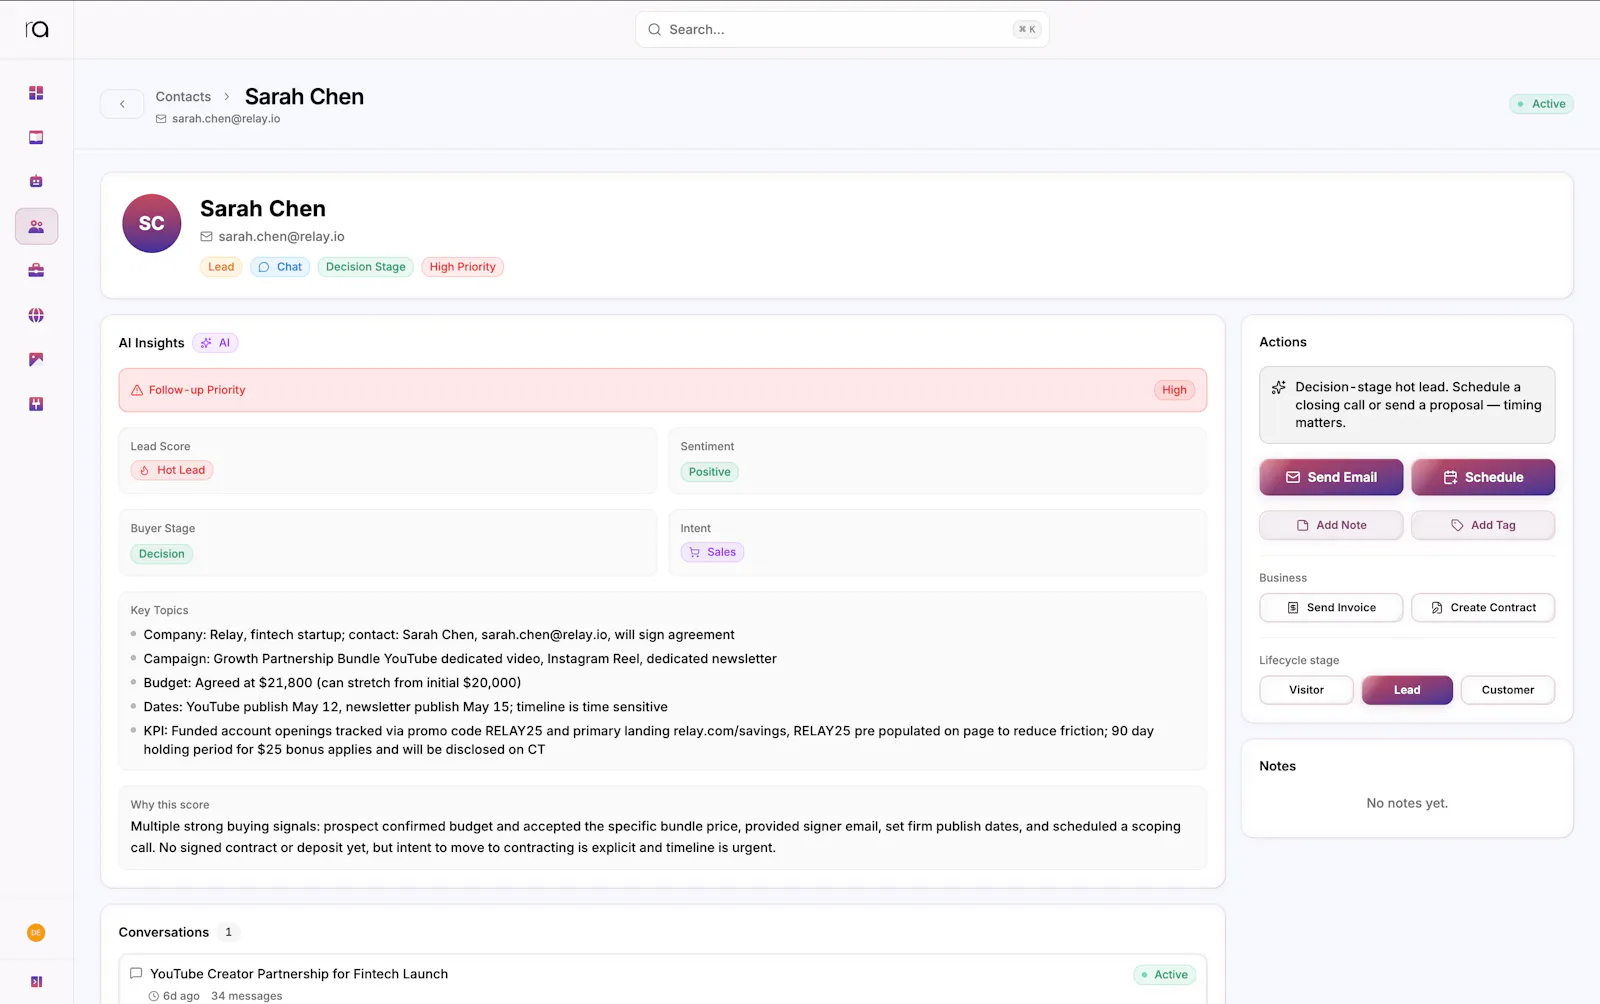The width and height of the screenshot is (1600, 1004).
Task: Click the orange Lead tag under name
Action: coord(221,267)
